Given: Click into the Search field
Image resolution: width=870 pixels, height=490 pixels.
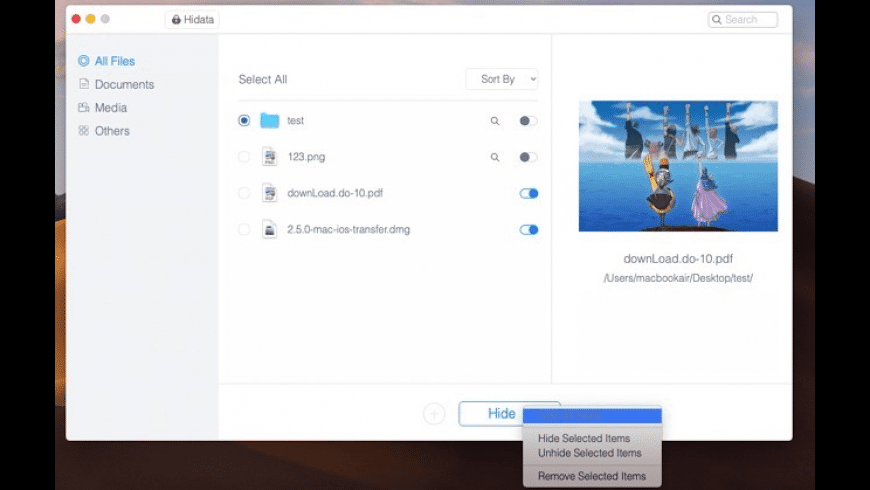Looking at the screenshot, I should tap(743, 19).
